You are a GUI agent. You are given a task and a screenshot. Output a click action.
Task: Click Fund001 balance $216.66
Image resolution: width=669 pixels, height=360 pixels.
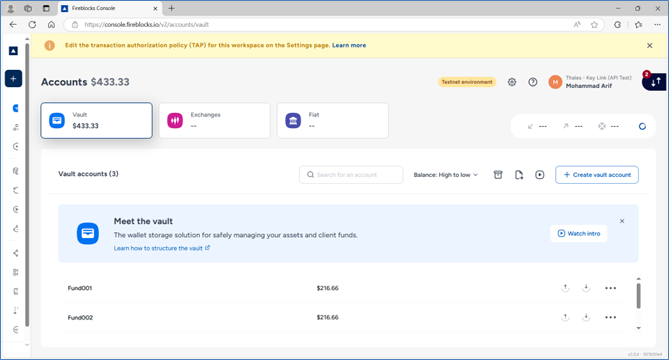tap(328, 288)
